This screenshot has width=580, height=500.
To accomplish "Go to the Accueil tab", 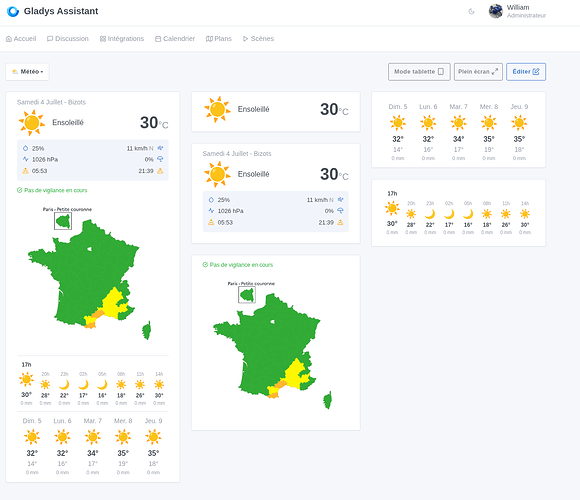I will pos(21,39).
